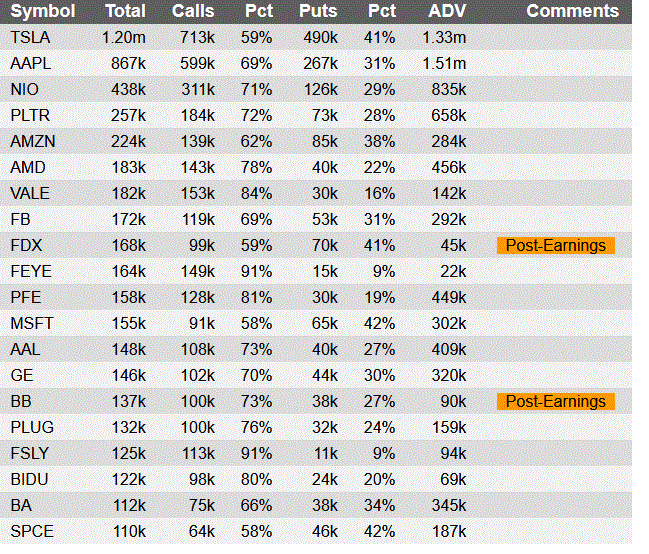
Task: Click the Puts column header
Action: 318,11
